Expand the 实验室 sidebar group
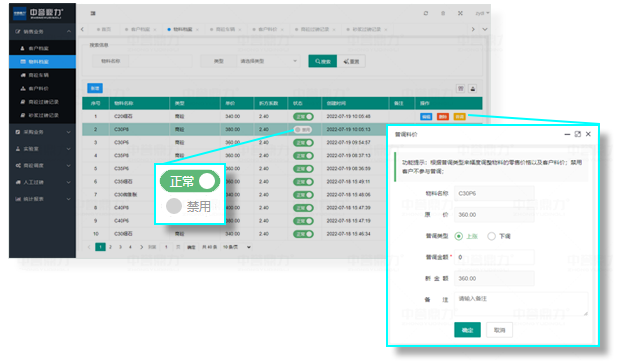 coord(42,149)
